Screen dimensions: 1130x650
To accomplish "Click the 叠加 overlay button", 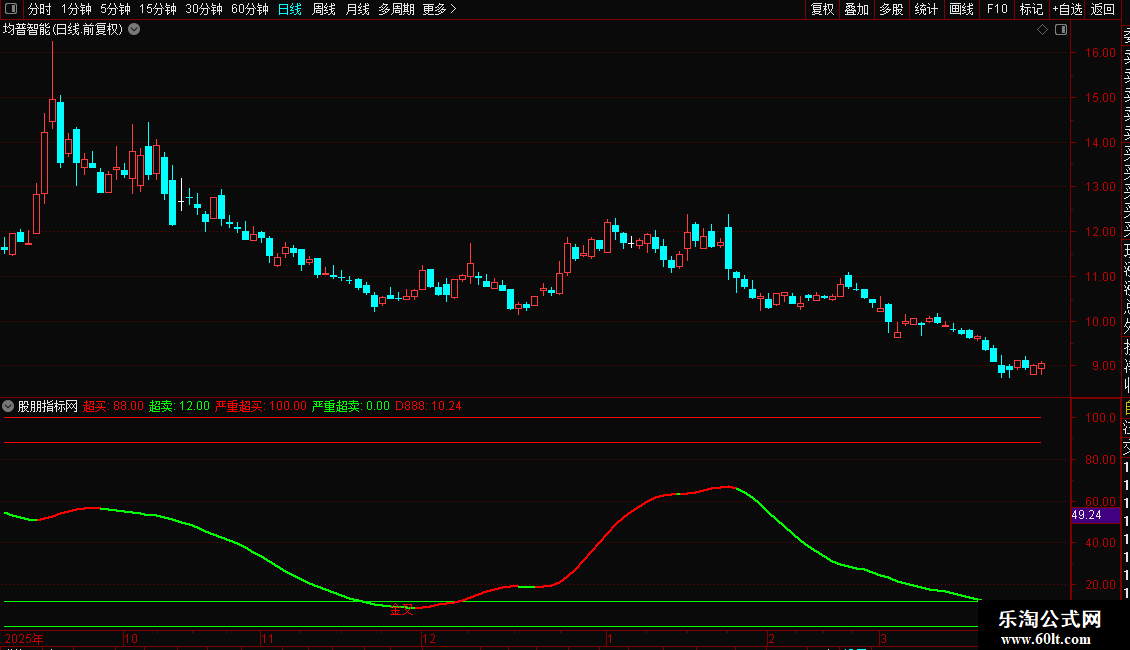I will (857, 9).
